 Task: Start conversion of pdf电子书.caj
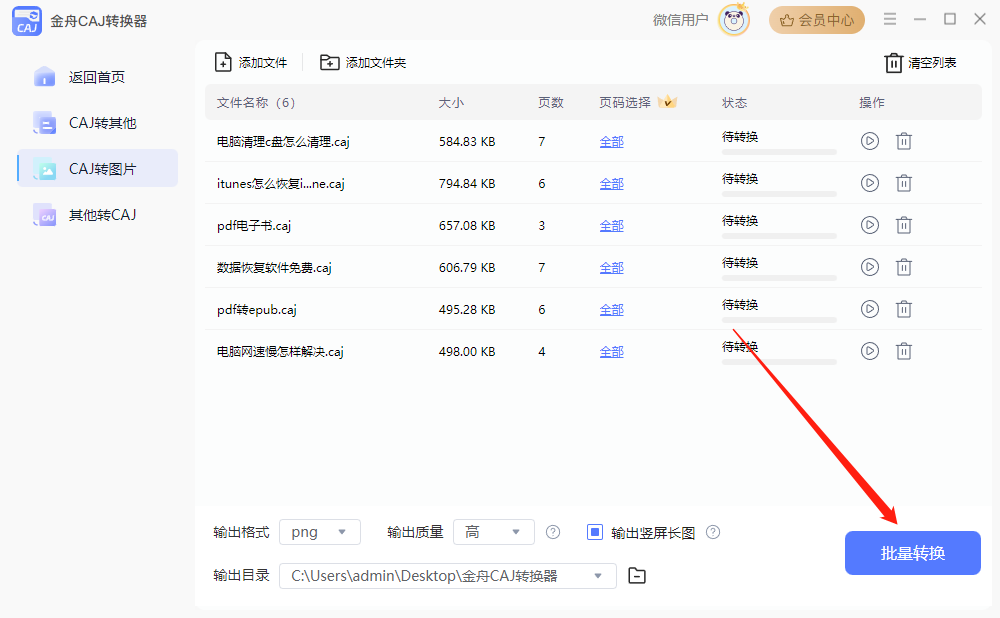[x=869, y=225]
